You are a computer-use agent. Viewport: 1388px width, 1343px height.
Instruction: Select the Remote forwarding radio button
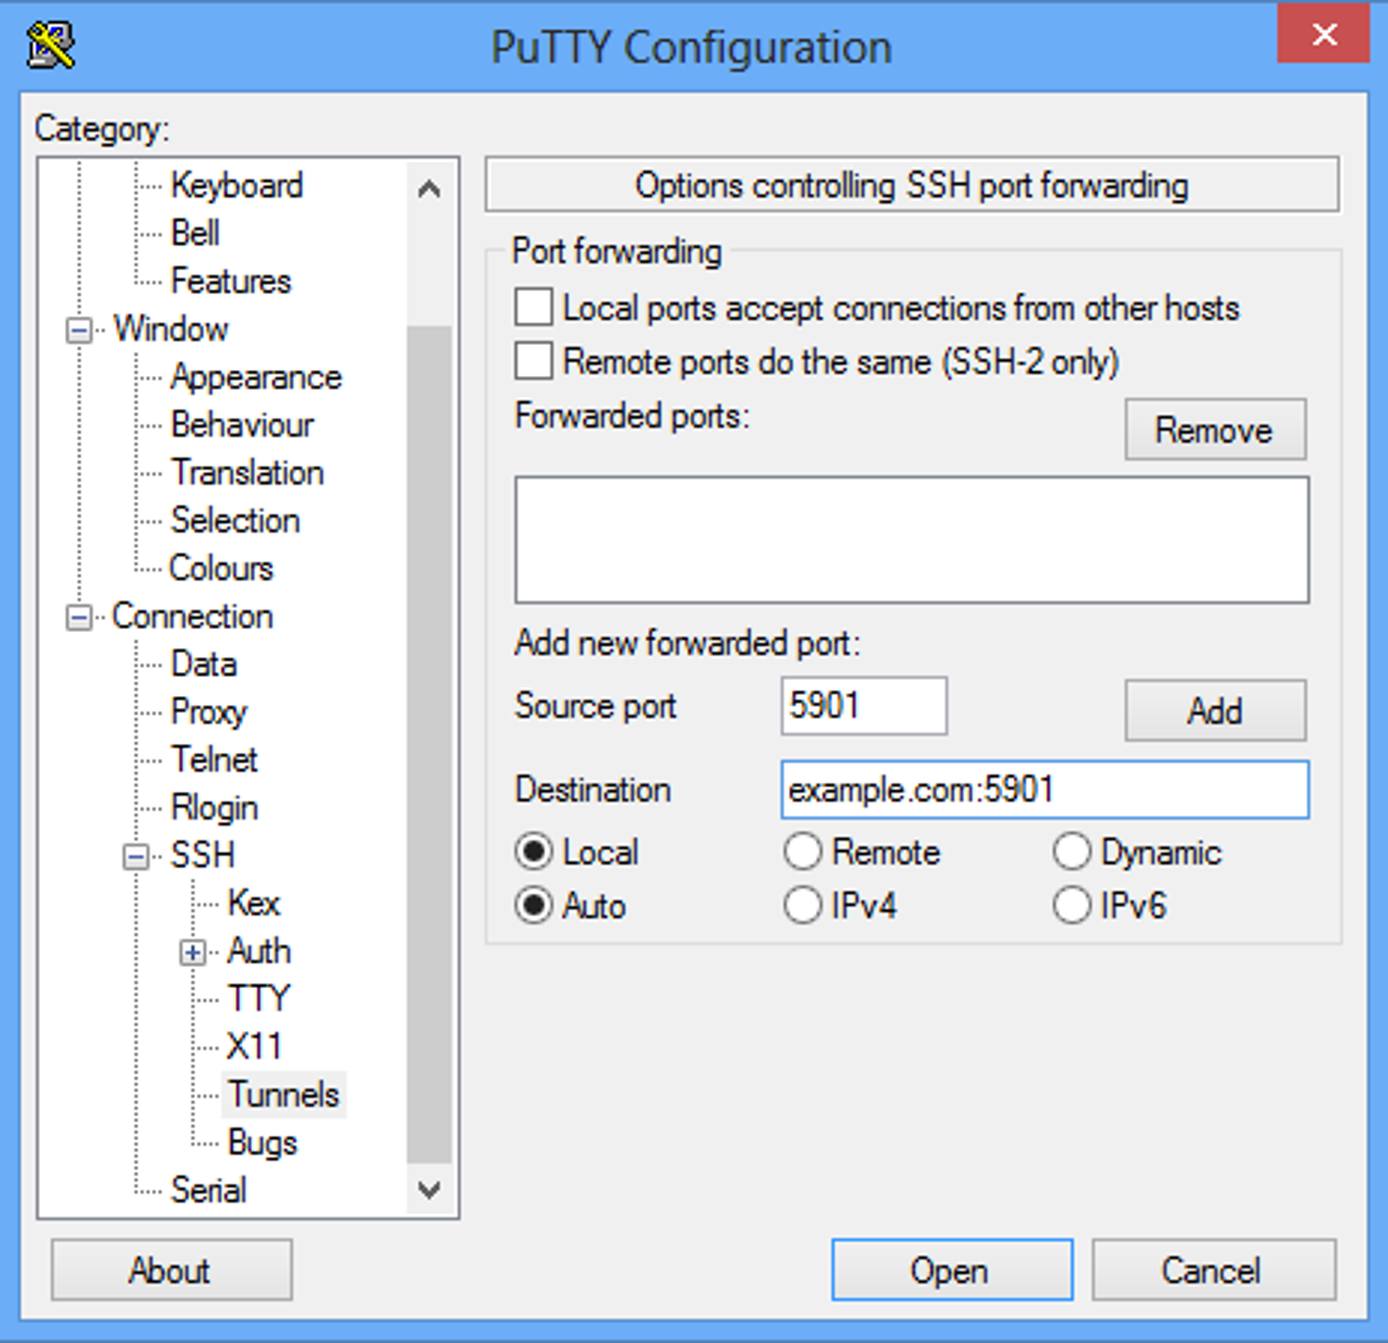tap(803, 851)
